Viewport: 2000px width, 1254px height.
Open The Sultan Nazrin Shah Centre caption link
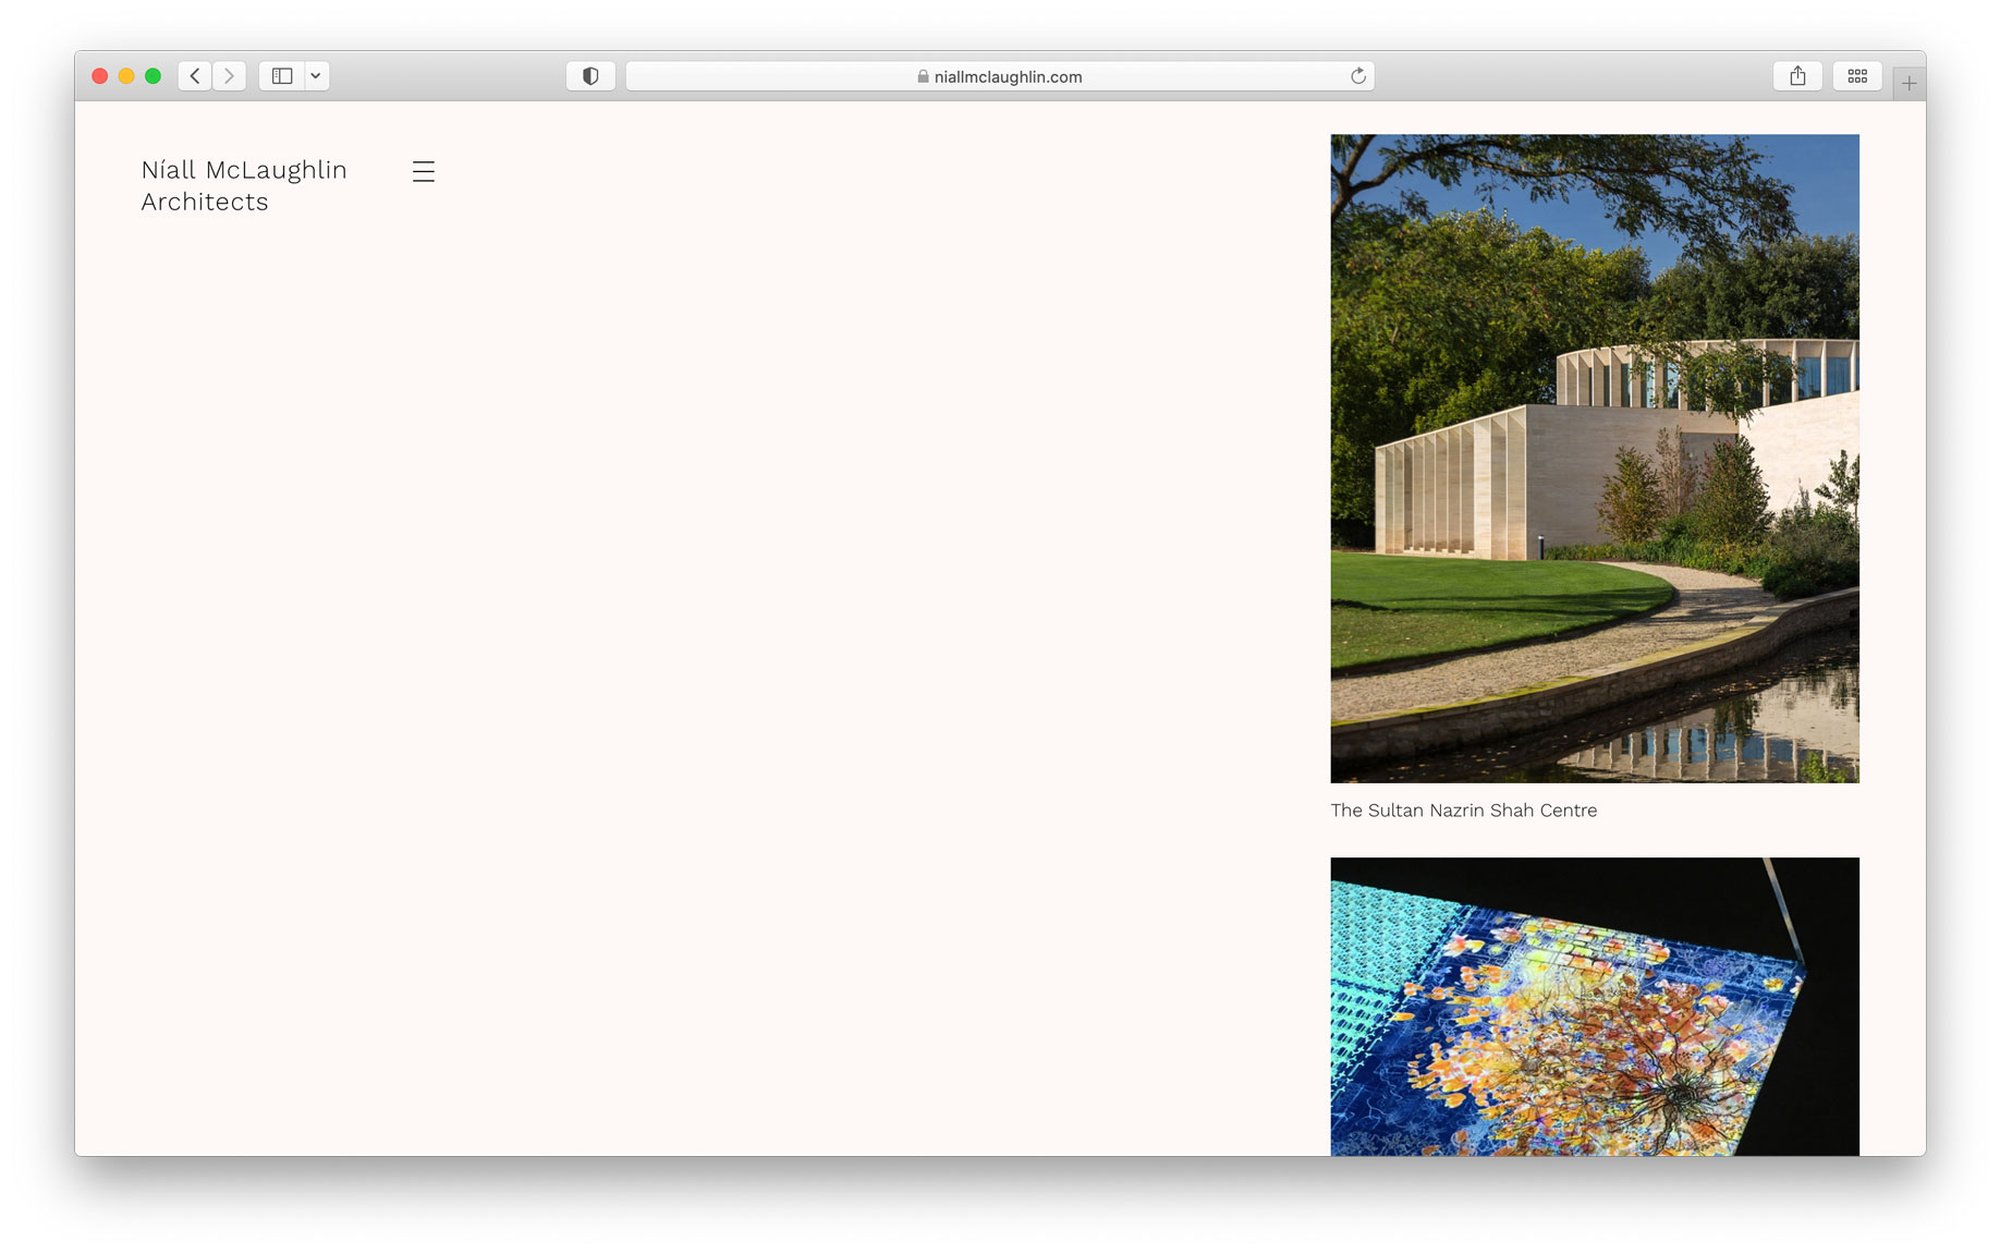(1463, 810)
